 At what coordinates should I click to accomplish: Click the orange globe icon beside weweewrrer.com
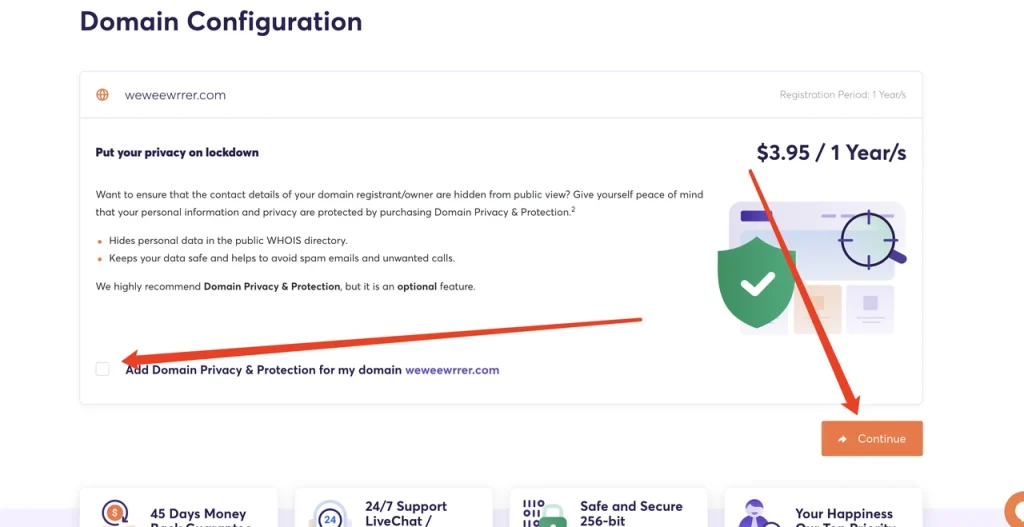pos(103,95)
